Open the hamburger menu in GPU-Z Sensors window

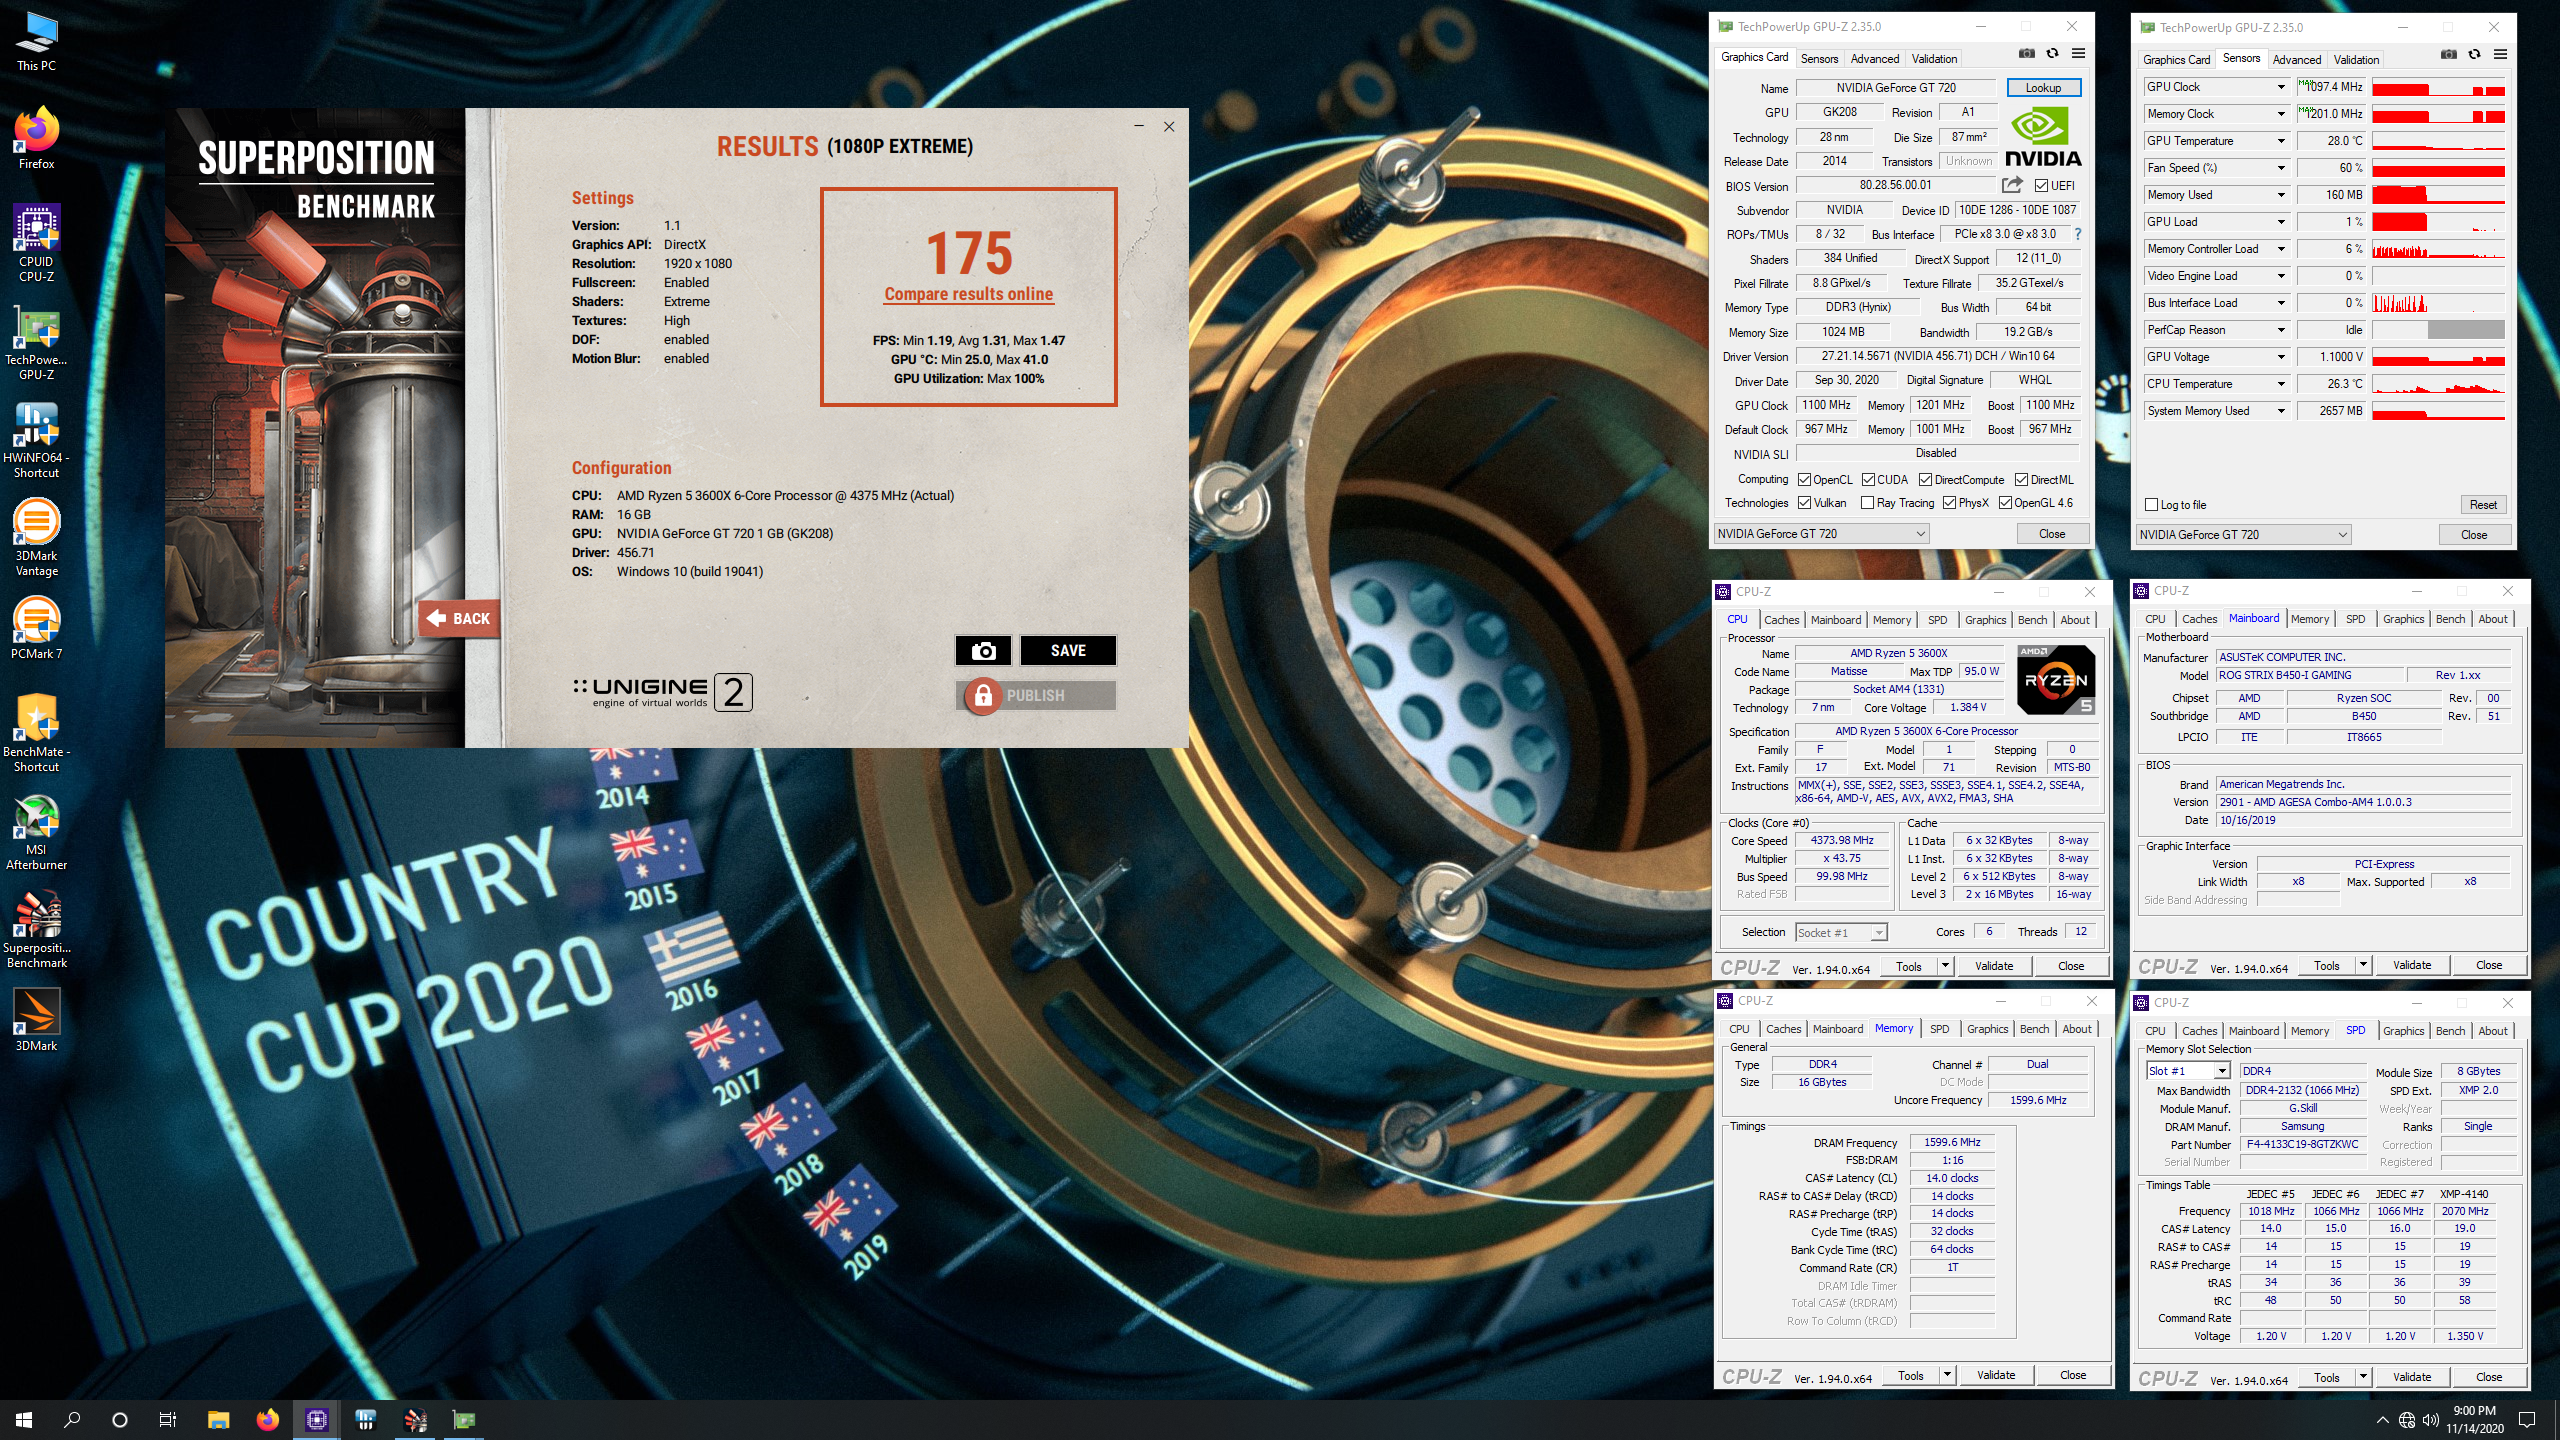[2500, 54]
